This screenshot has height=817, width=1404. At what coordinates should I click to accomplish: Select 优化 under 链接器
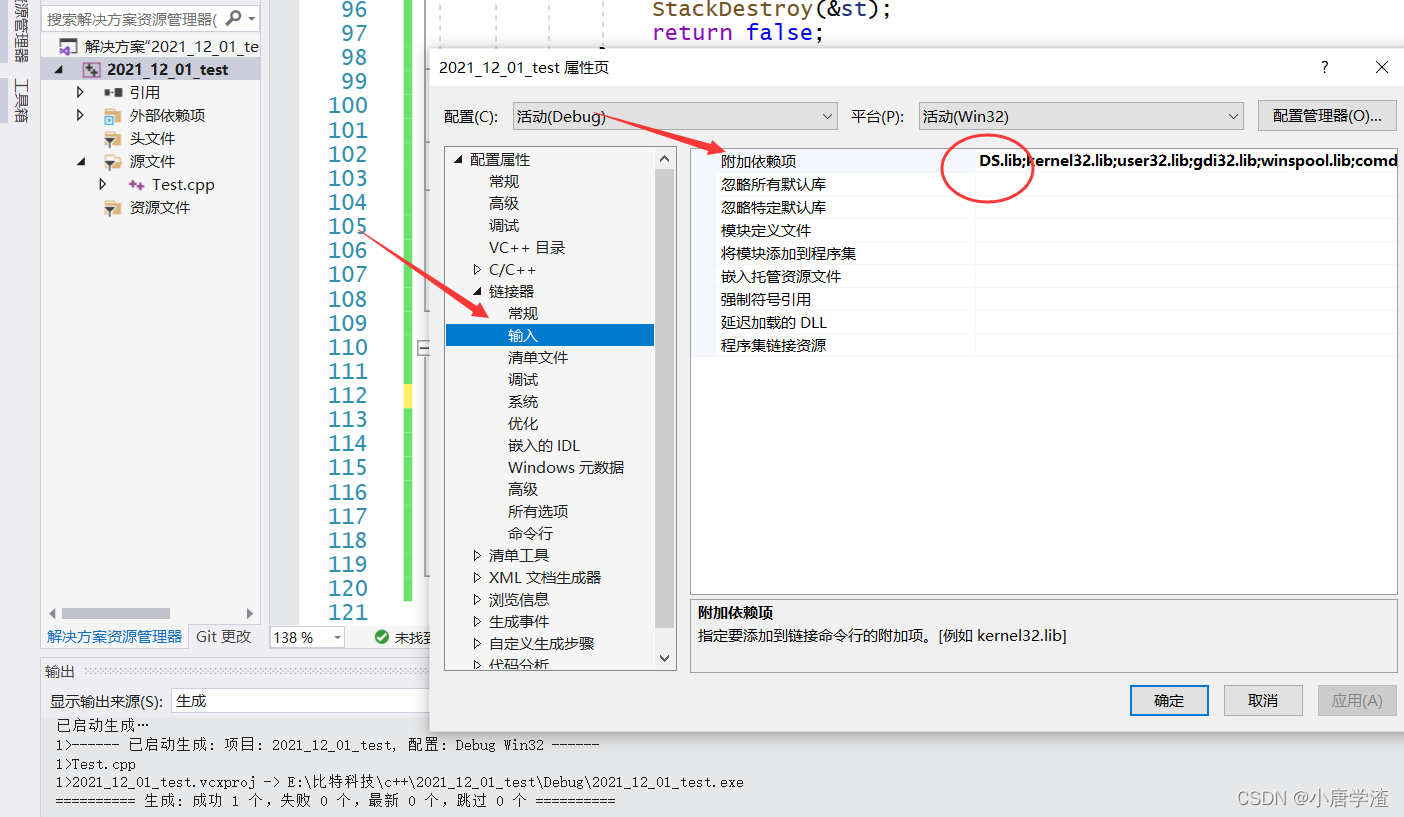click(523, 423)
